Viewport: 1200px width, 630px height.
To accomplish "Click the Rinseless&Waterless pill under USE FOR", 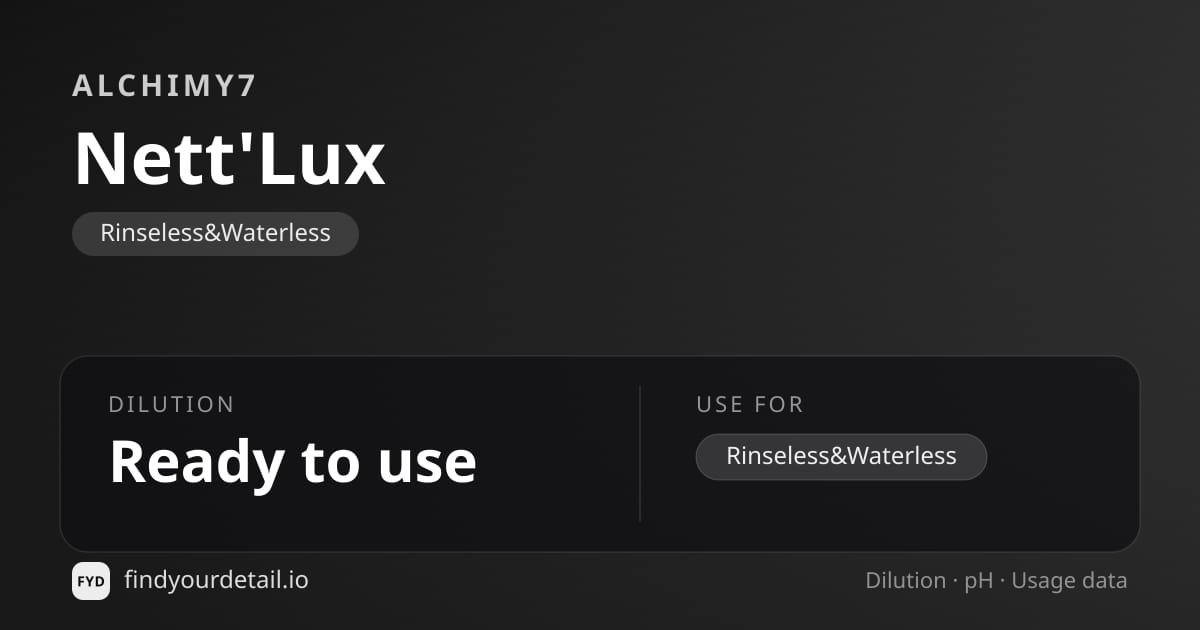I will coord(841,457).
